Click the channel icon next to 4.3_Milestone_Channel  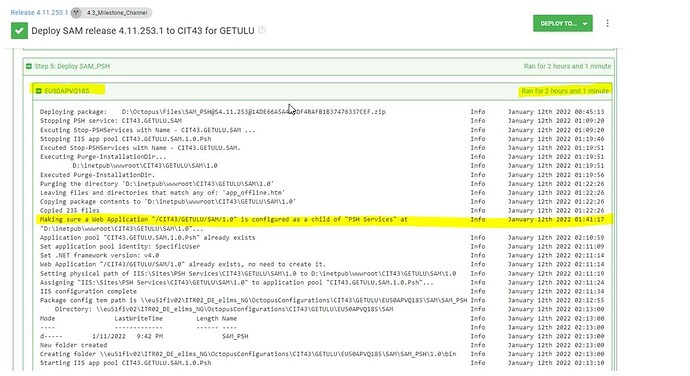(76, 12)
